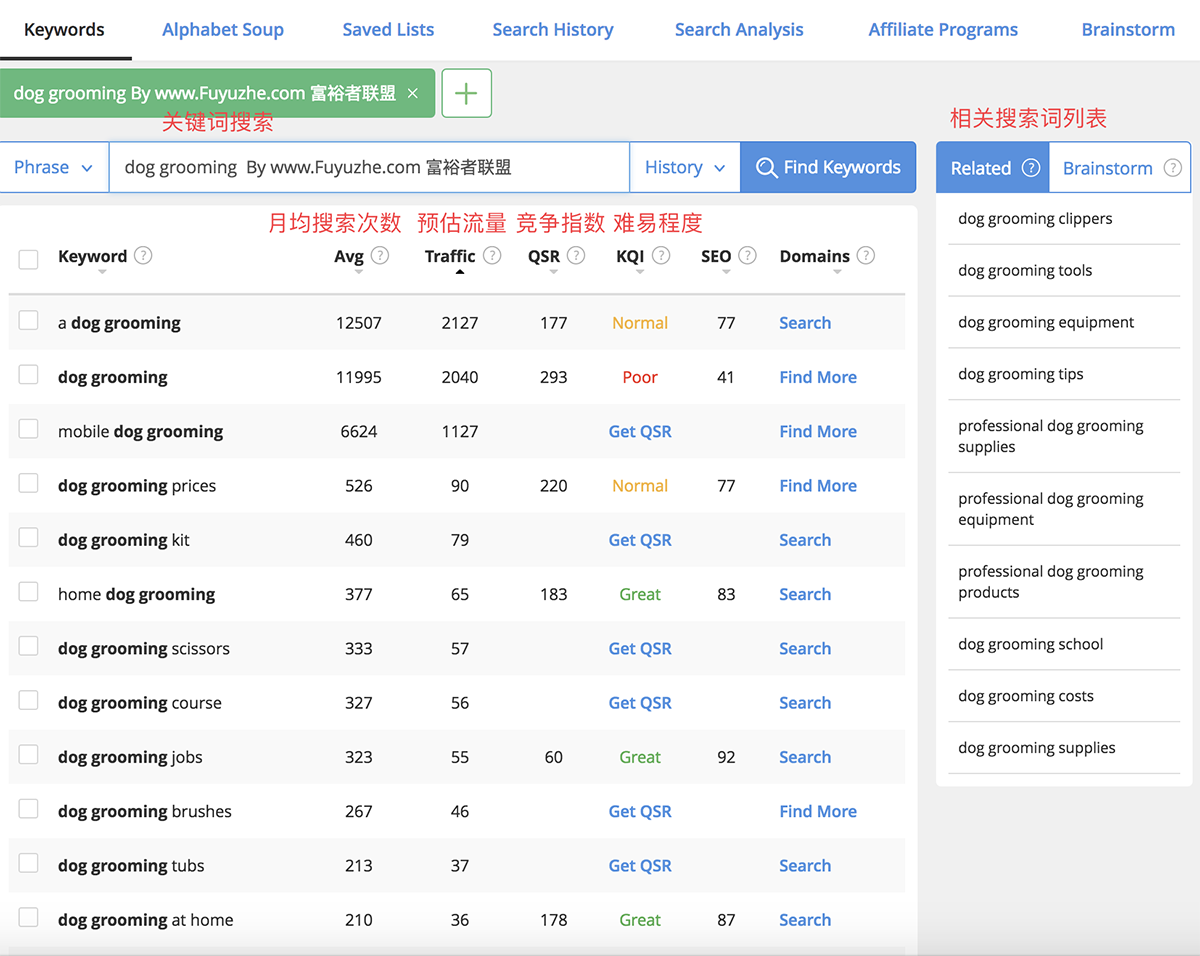Select related term dog grooming clippers
Viewport: 1200px width, 956px height.
[1035, 219]
